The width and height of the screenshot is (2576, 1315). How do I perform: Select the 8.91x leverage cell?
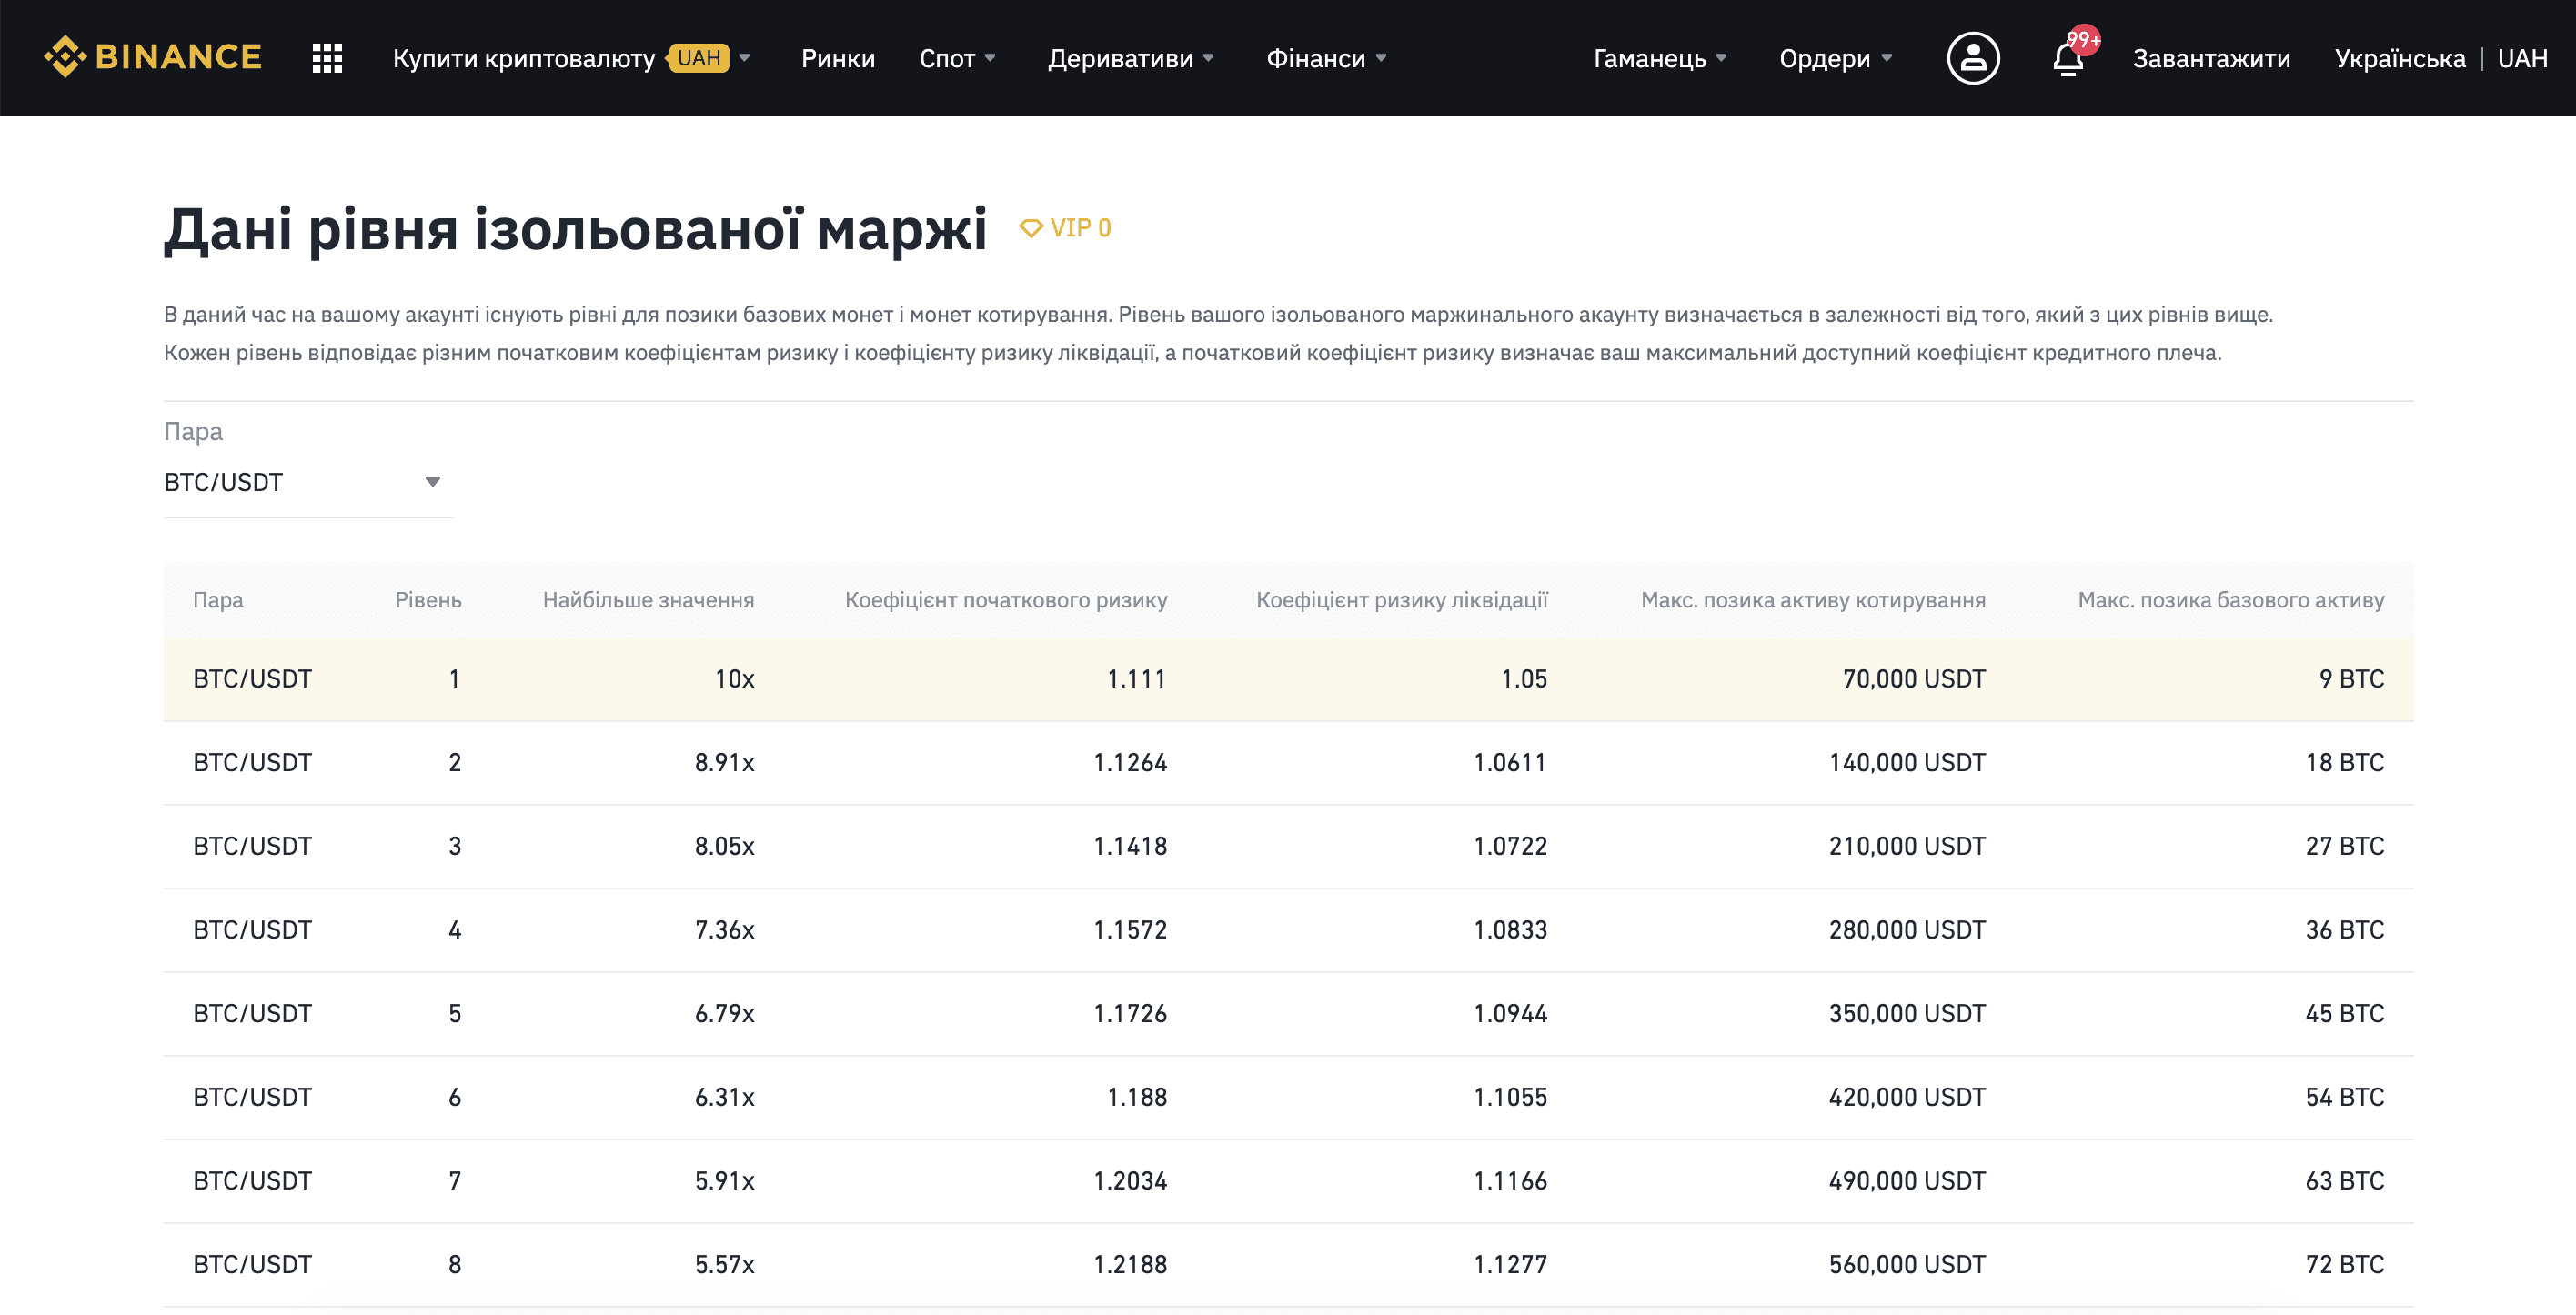(724, 763)
